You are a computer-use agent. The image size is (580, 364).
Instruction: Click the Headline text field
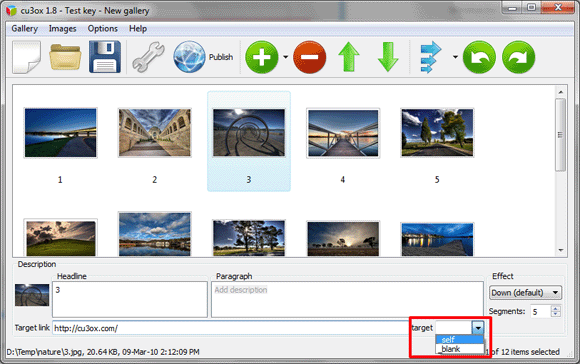click(x=130, y=299)
